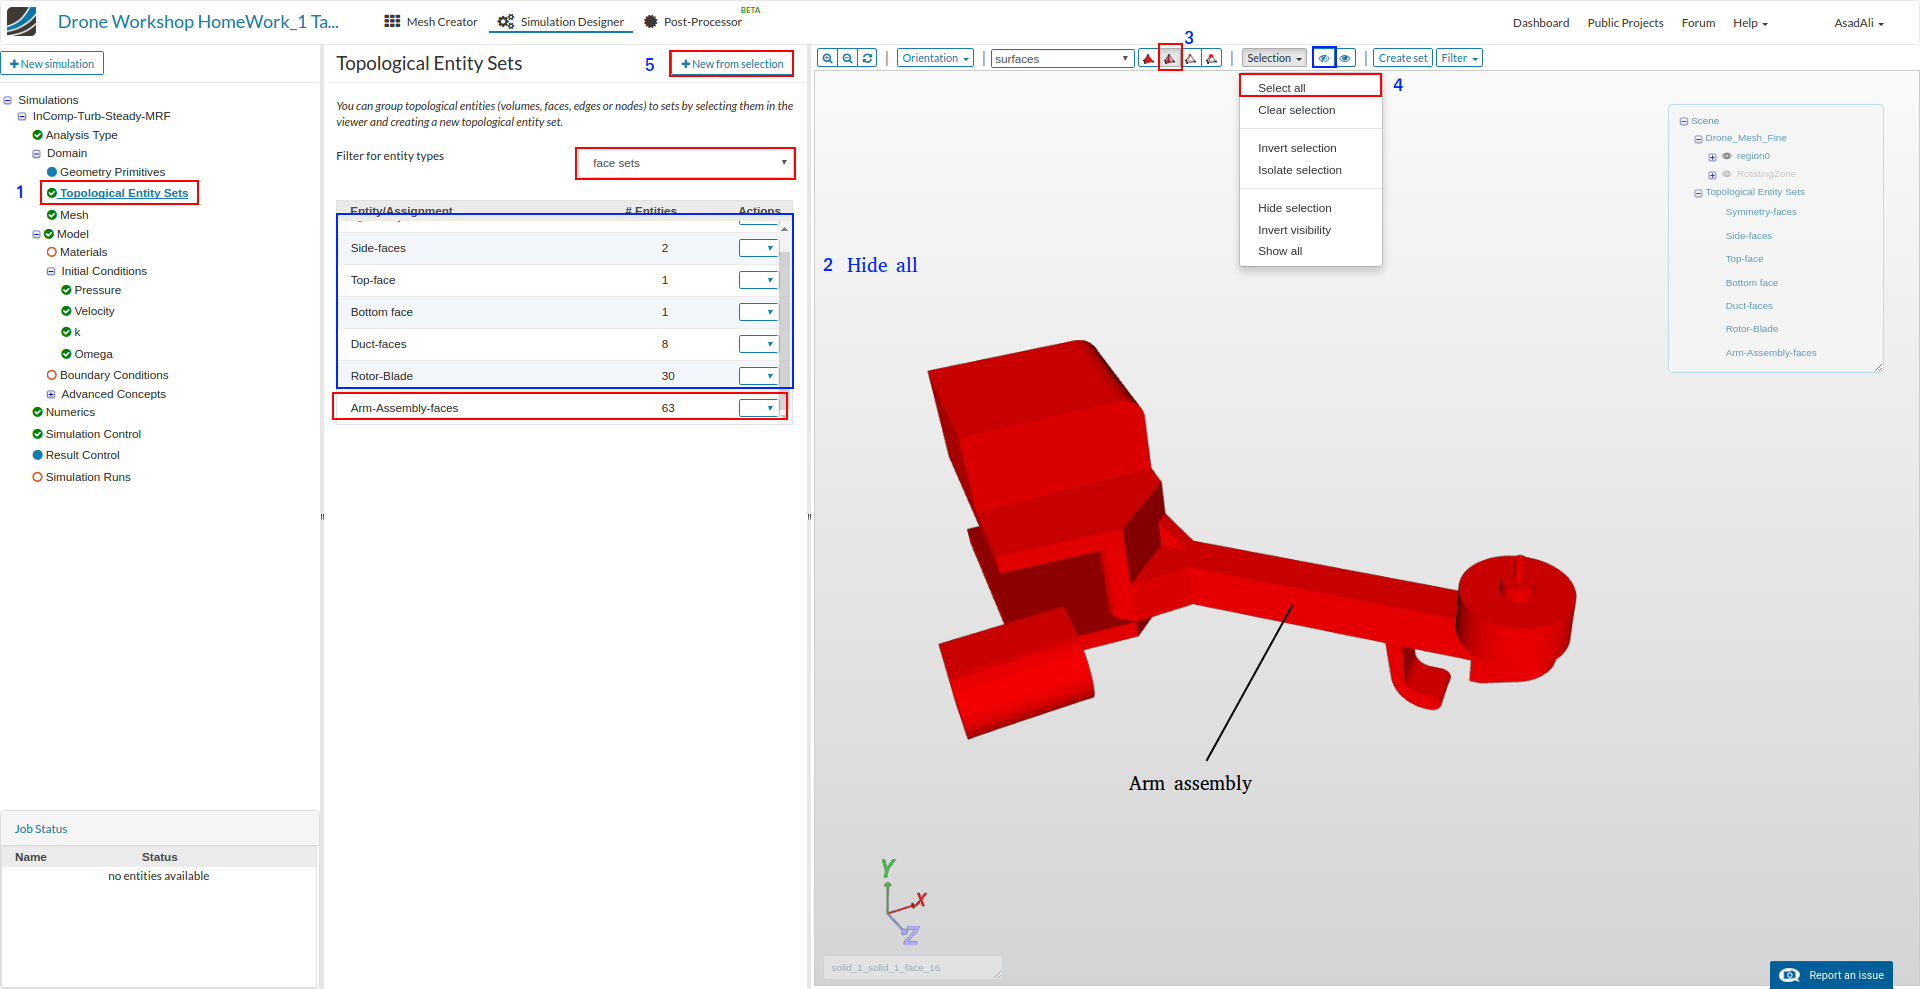Open the Help menu in the top bar
This screenshot has height=989, width=1920.
click(x=1750, y=23)
